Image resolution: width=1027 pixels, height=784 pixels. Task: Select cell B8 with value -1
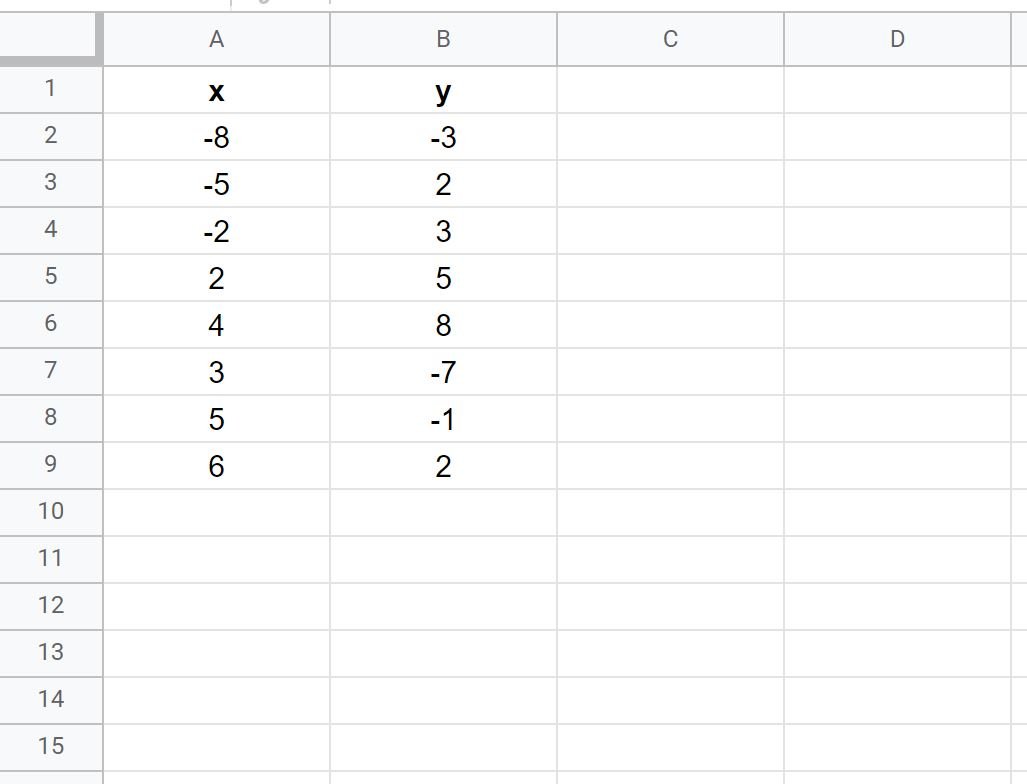pos(443,419)
